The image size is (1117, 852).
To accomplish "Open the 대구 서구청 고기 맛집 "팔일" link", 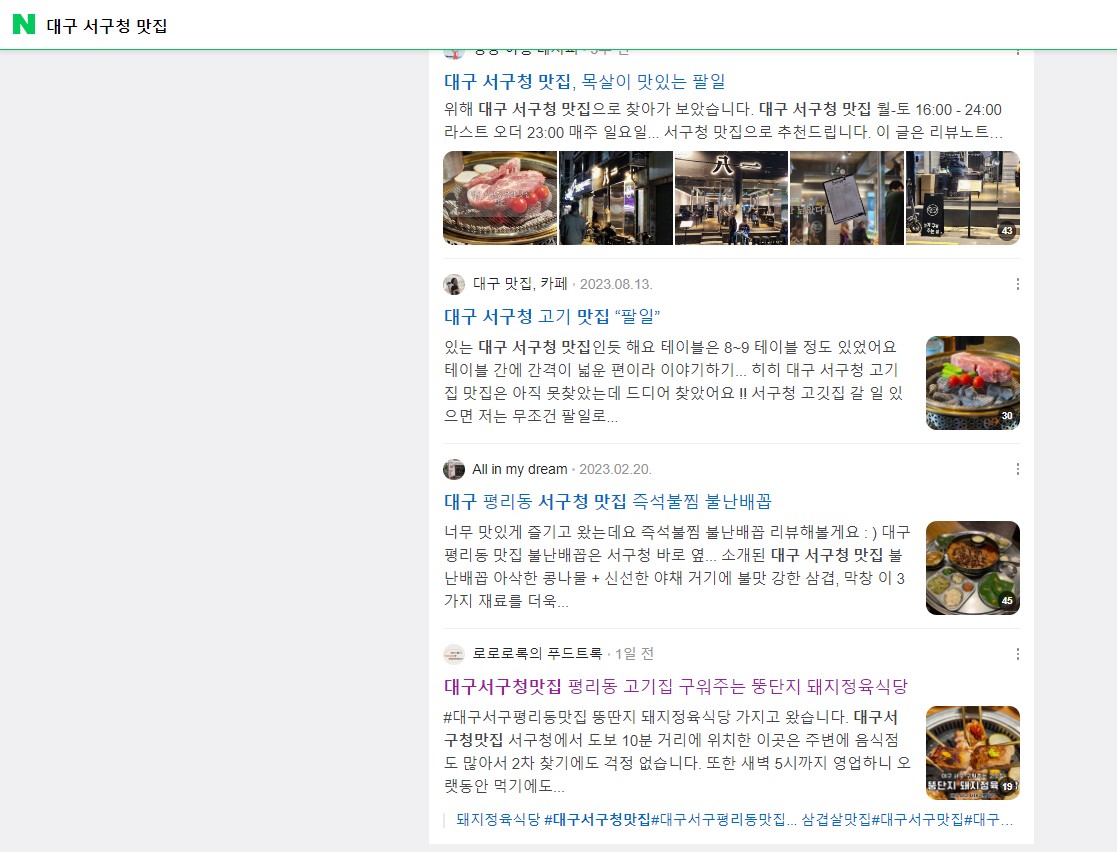I will (x=552, y=316).
